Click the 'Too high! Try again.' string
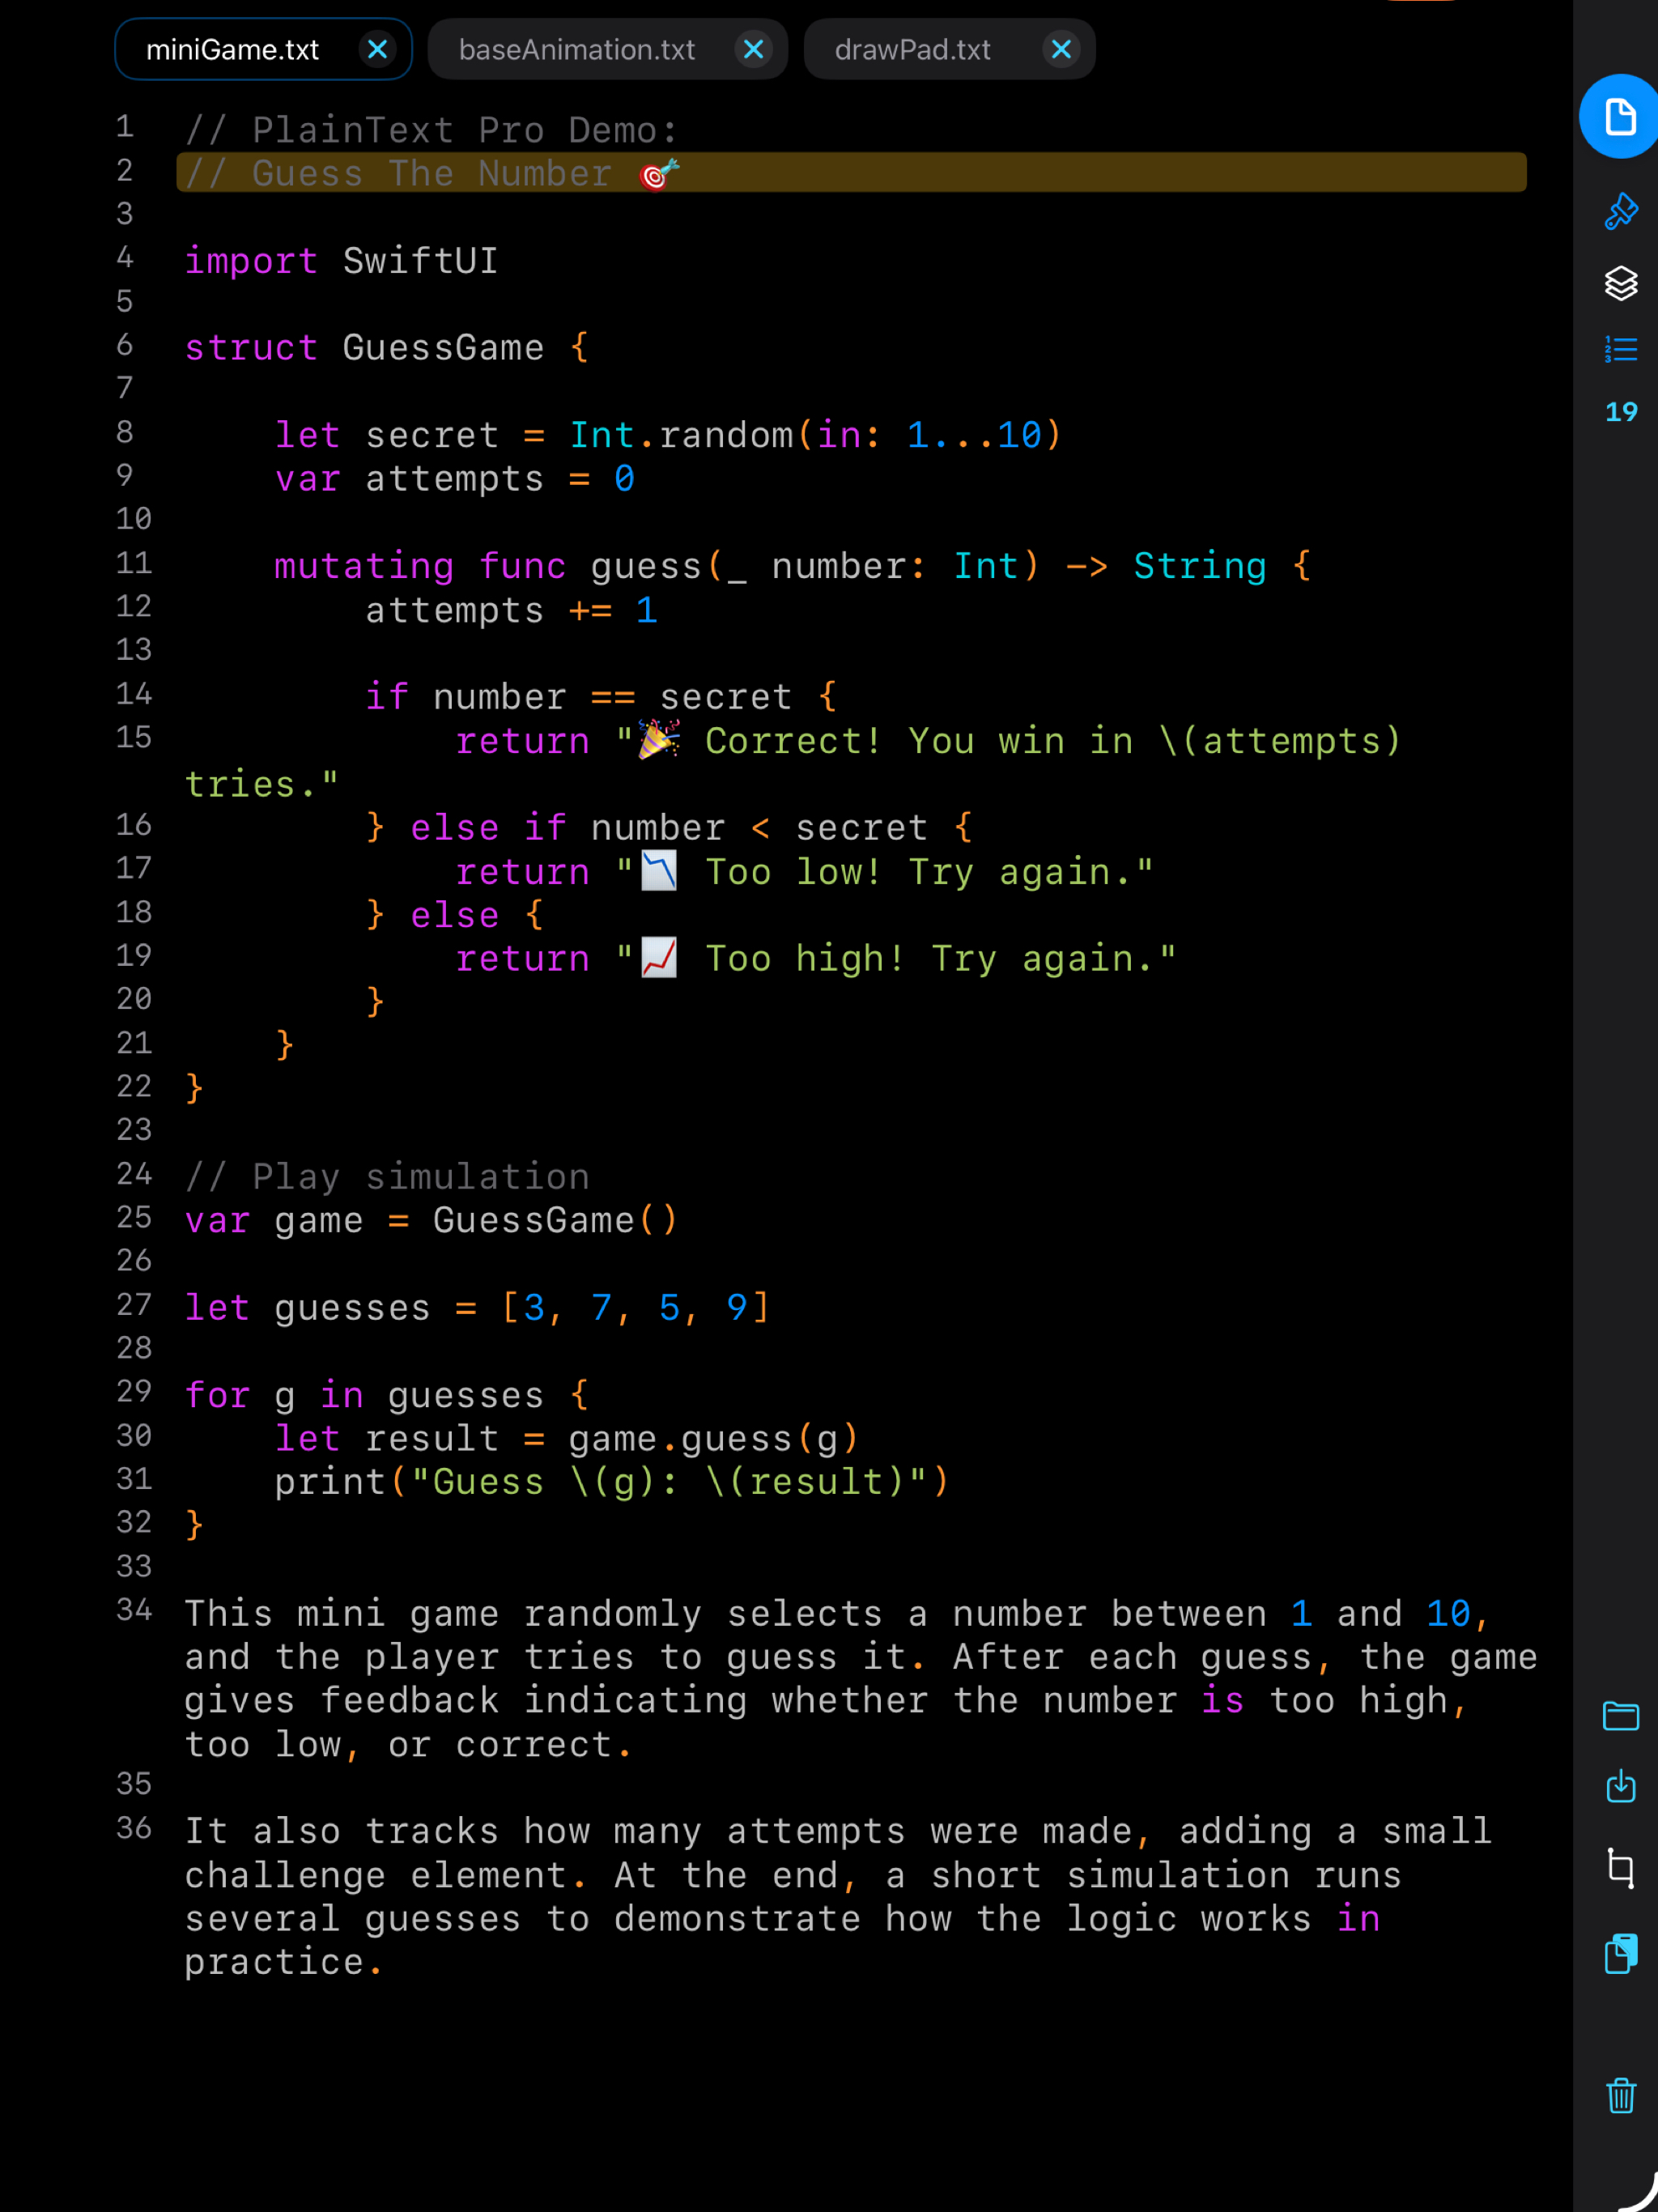The height and width of the screenshot is (2212, 1658). point(896,959)
